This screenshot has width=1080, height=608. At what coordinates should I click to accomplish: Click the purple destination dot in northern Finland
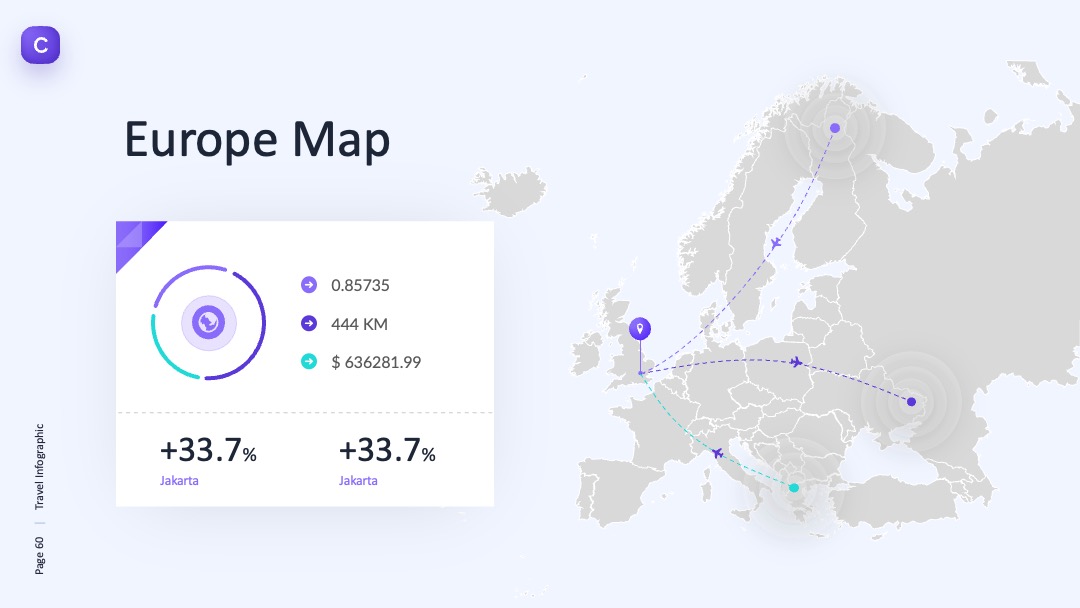click(835, 128)
